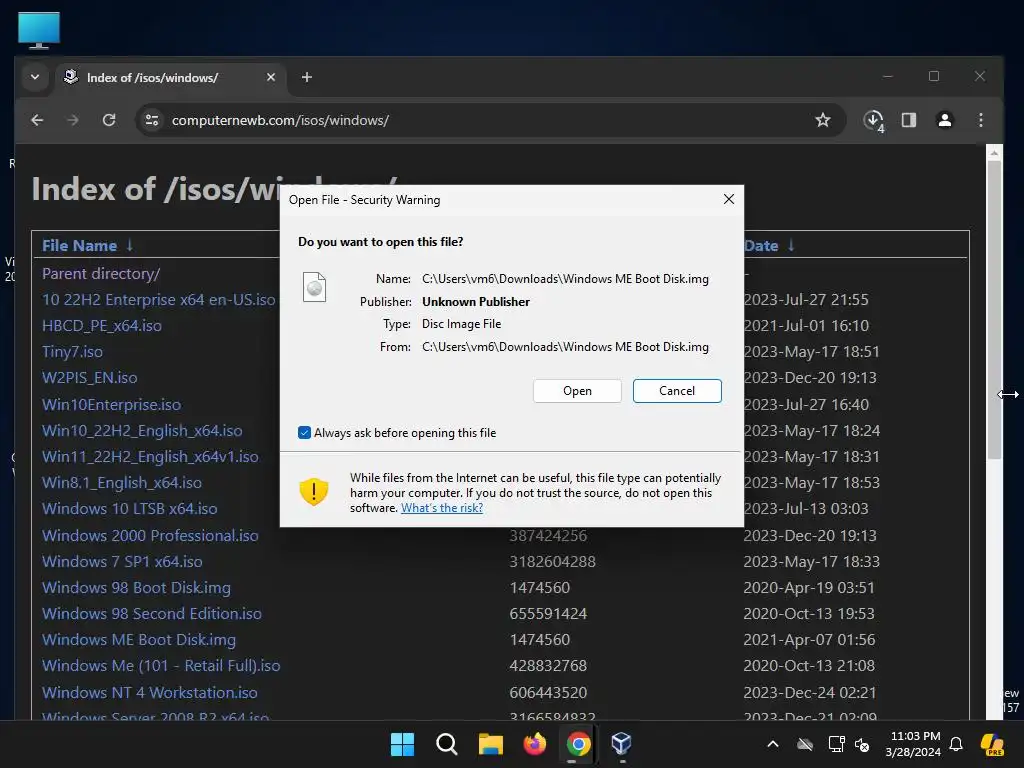Viewport: 1024px width, 768px height.
Task: Click the address bar URL
Action: pyautogui.click(x=280, y=120)
